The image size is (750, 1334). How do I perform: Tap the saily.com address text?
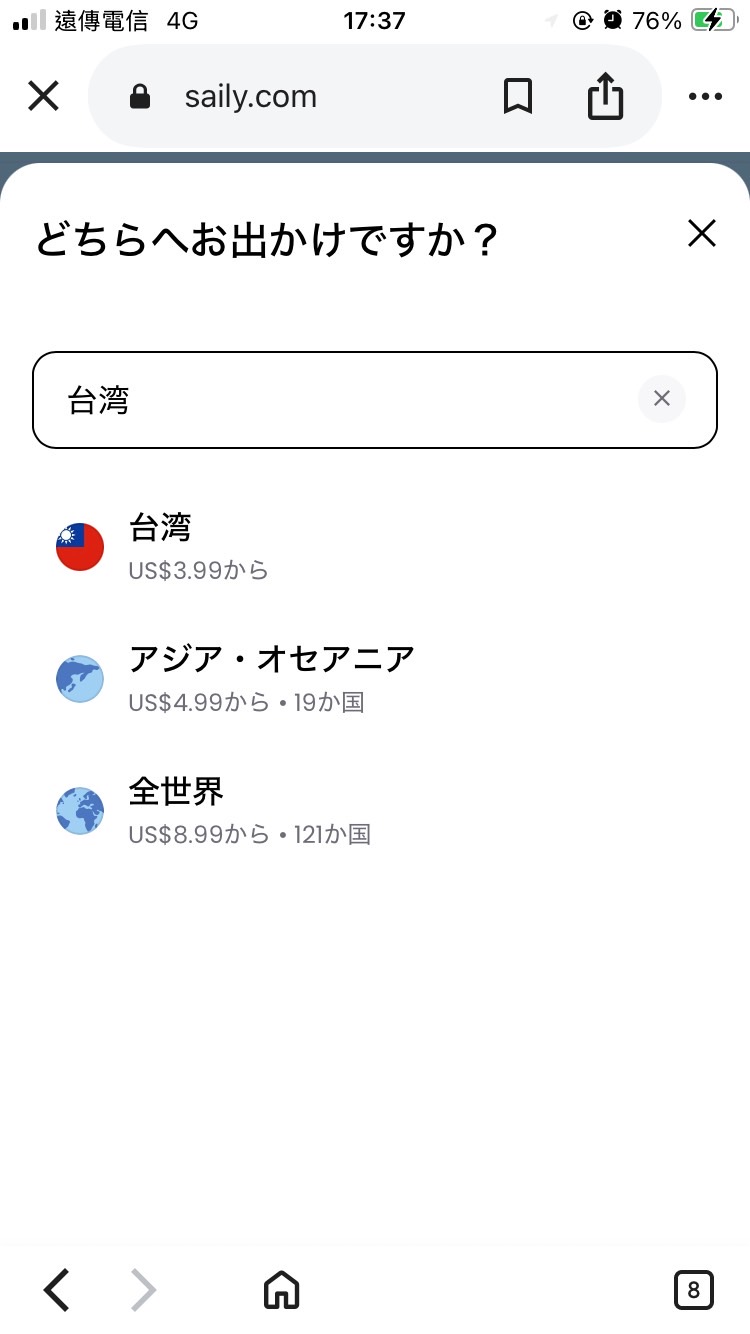(250, 97)
